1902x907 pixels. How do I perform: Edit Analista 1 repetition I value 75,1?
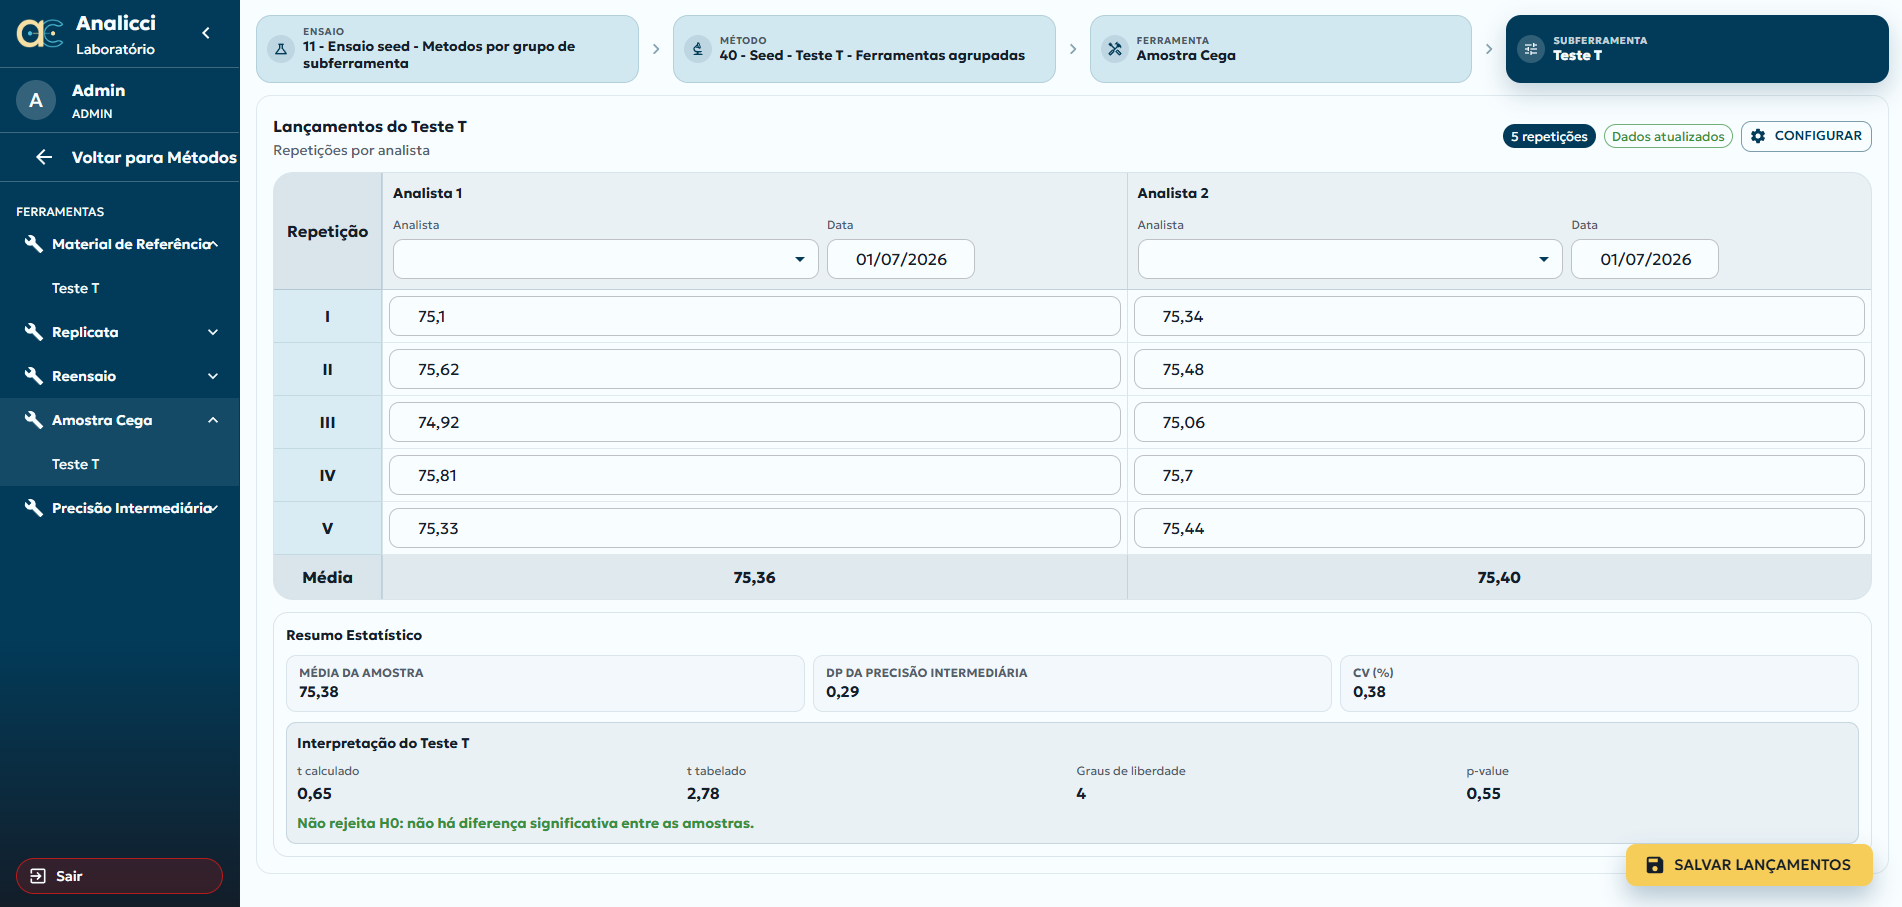tap(754, 316)
